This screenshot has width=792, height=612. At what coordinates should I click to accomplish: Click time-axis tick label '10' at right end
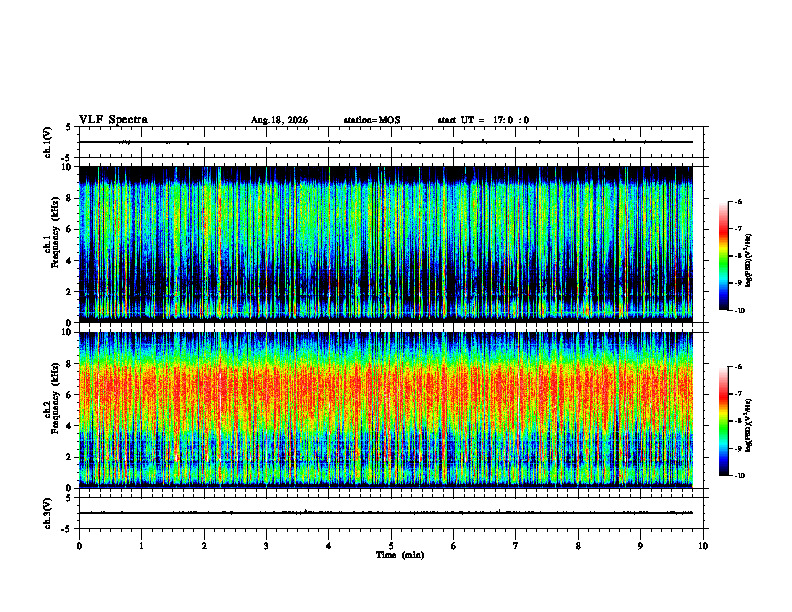703,546
